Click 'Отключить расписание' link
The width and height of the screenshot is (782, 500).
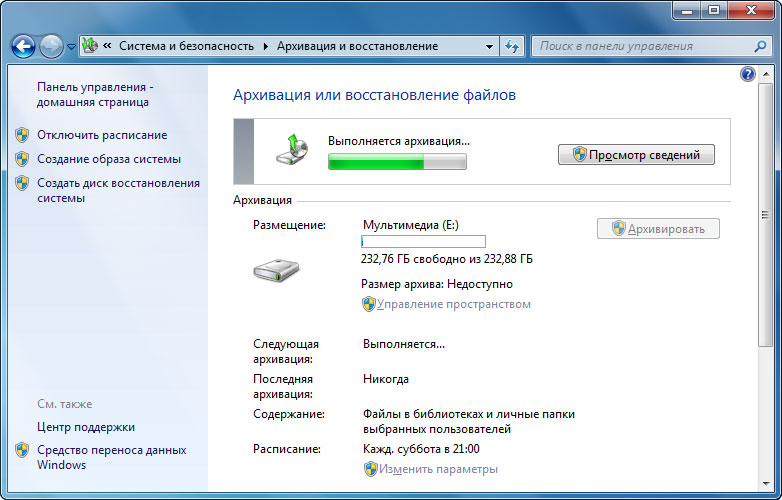[102, 135]
